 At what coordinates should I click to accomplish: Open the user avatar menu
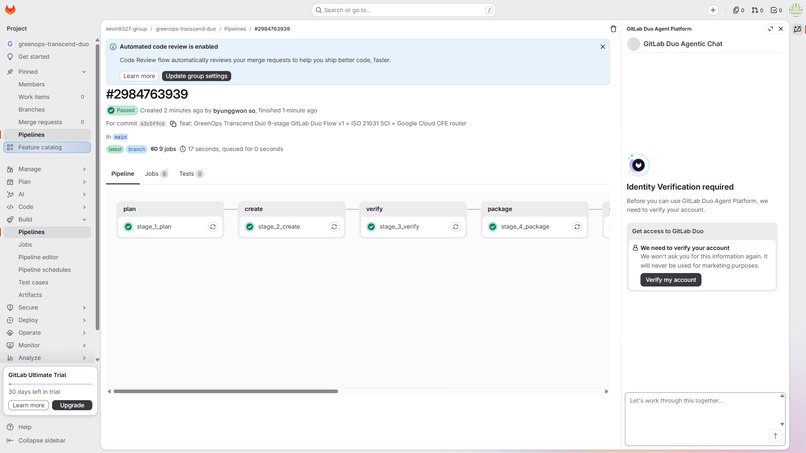pos(796,10)
